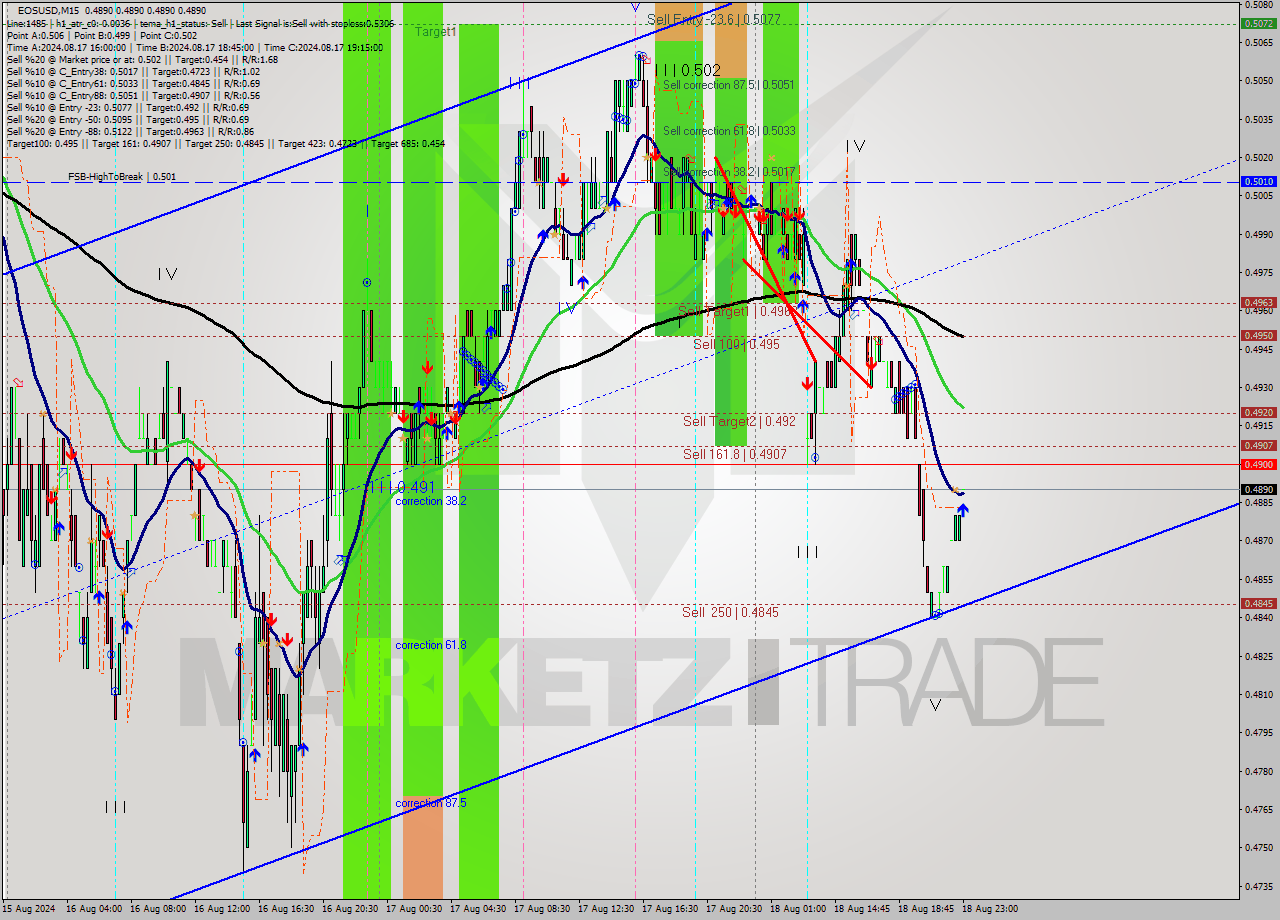The image size is (1280, 920).
Task: Click the 'Sell 161.8 | 0.4907' label
Action: [x=734, y=454]
